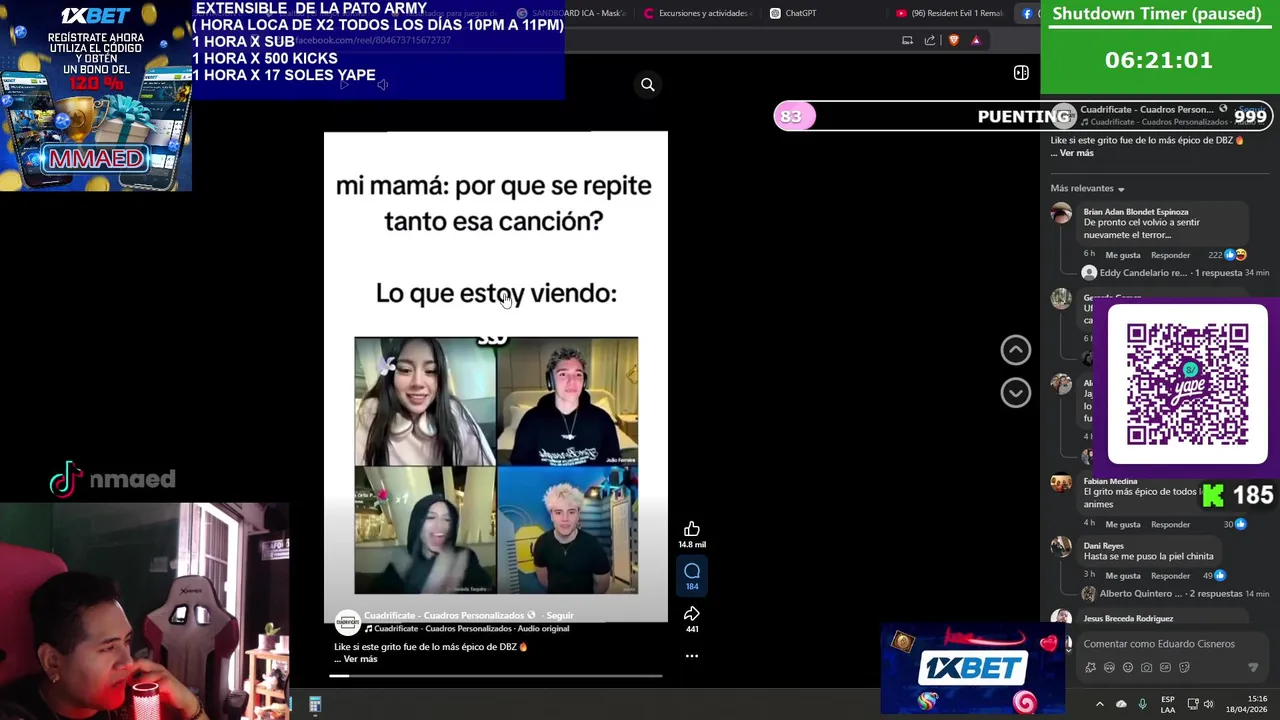Open Audio original link under reel
The height and width of the screenshot is (720, 1280).
pyautogui.click(x=543, y=629)
